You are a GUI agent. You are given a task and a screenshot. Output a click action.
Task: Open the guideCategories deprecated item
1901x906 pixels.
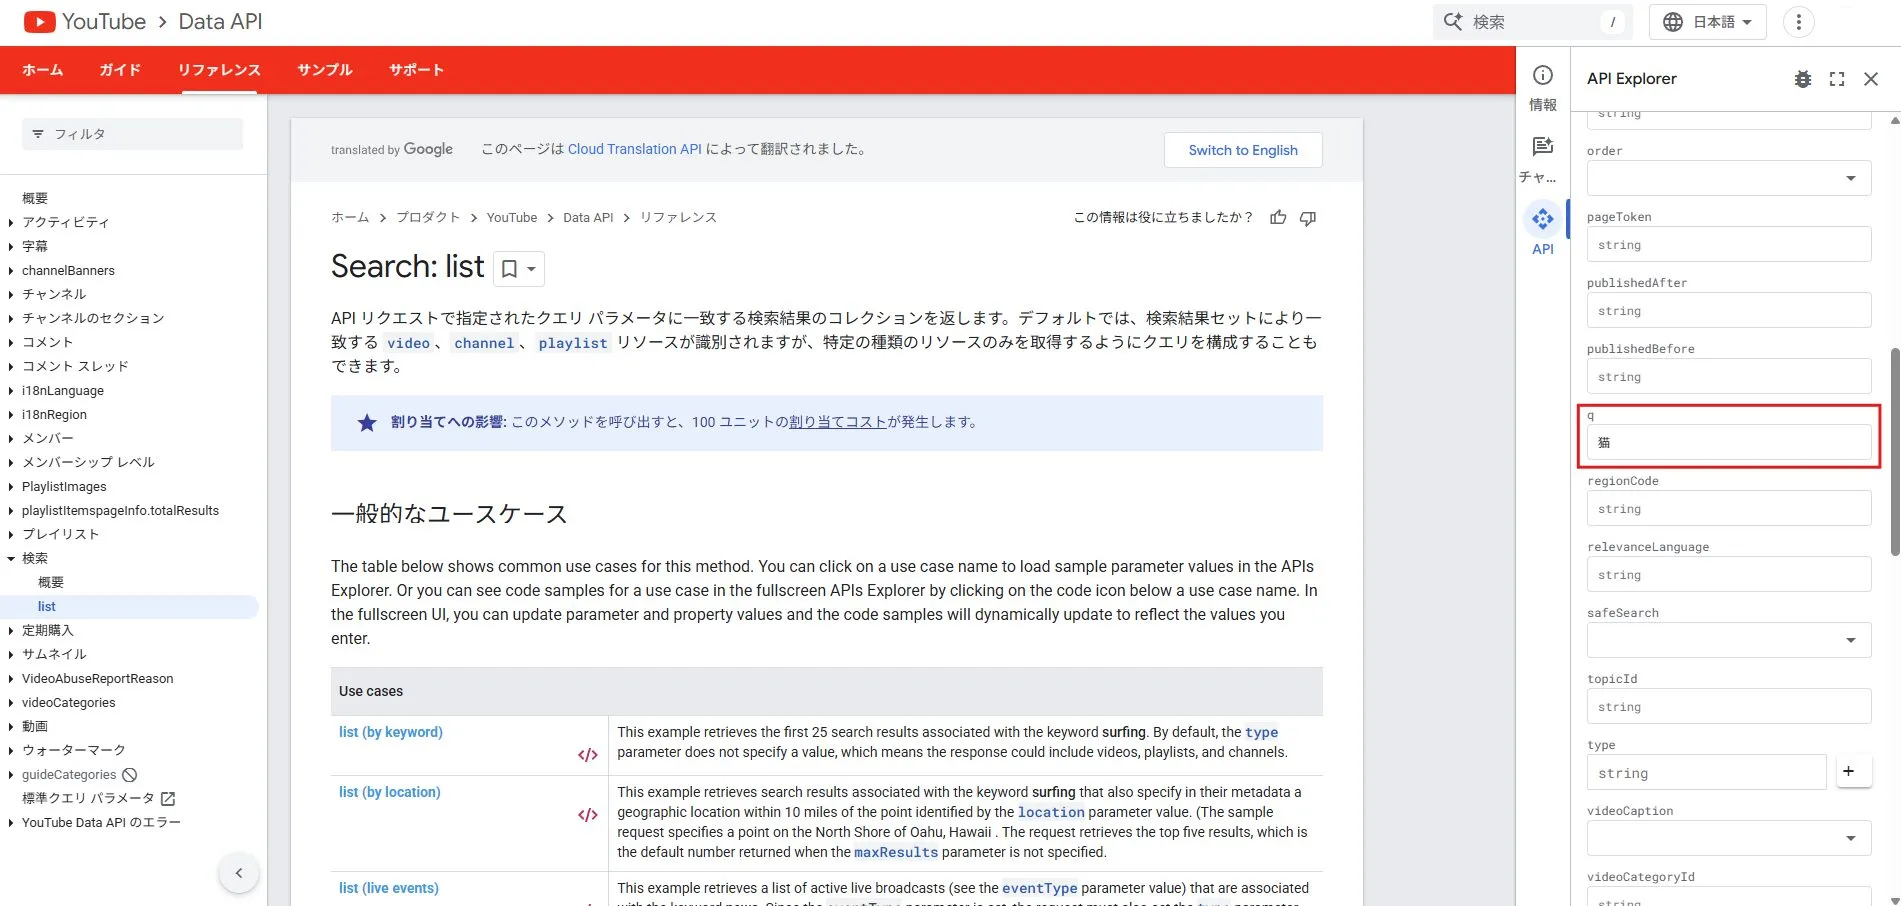pyautogui.click(x=79, y=774)
